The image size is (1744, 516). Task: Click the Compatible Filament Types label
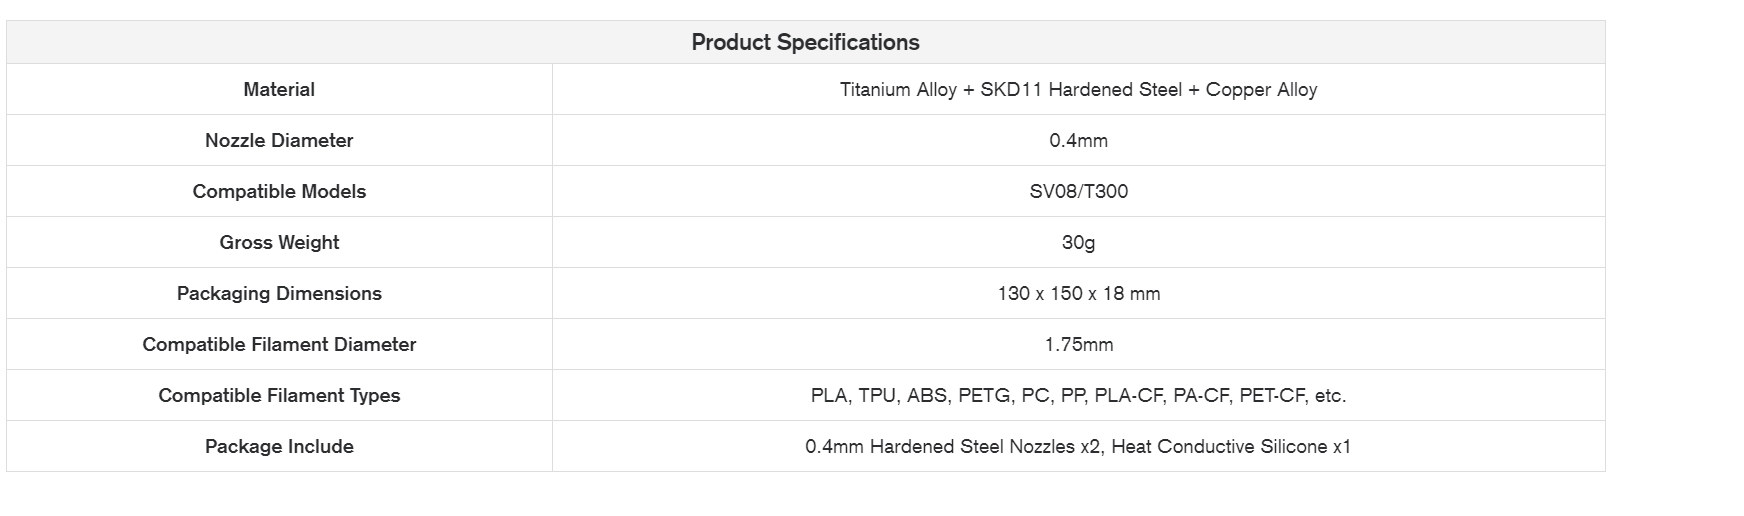coord(279,396)
